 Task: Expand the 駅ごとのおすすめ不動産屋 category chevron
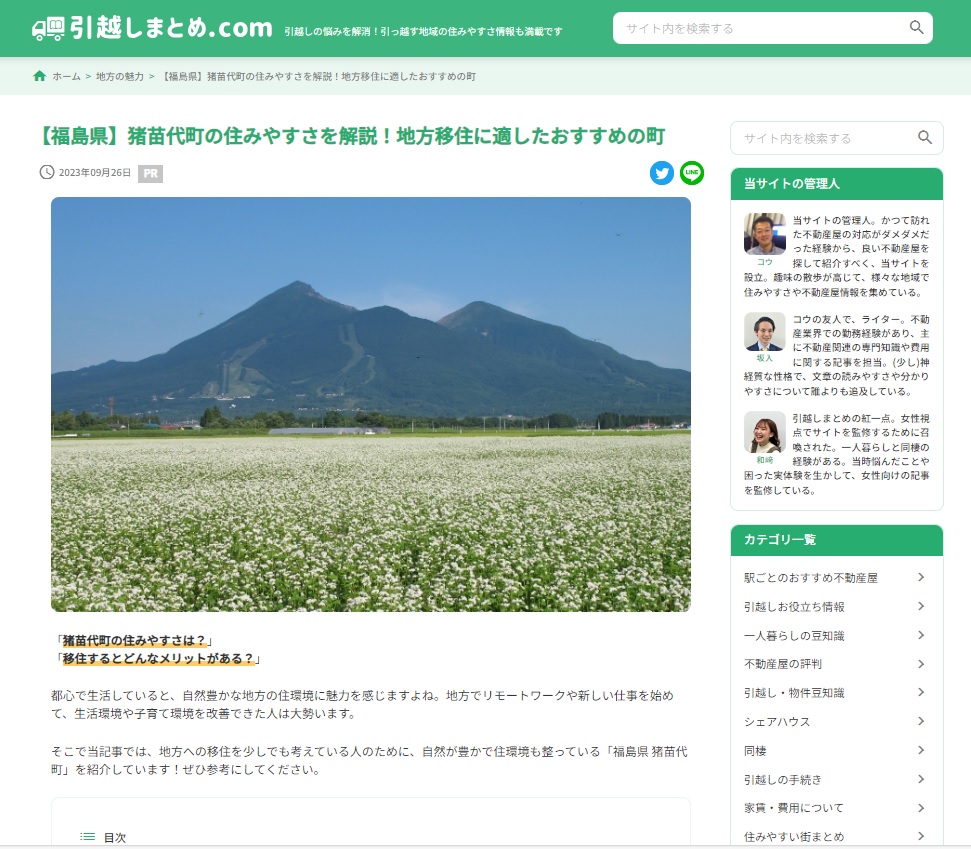coord(922,577)
